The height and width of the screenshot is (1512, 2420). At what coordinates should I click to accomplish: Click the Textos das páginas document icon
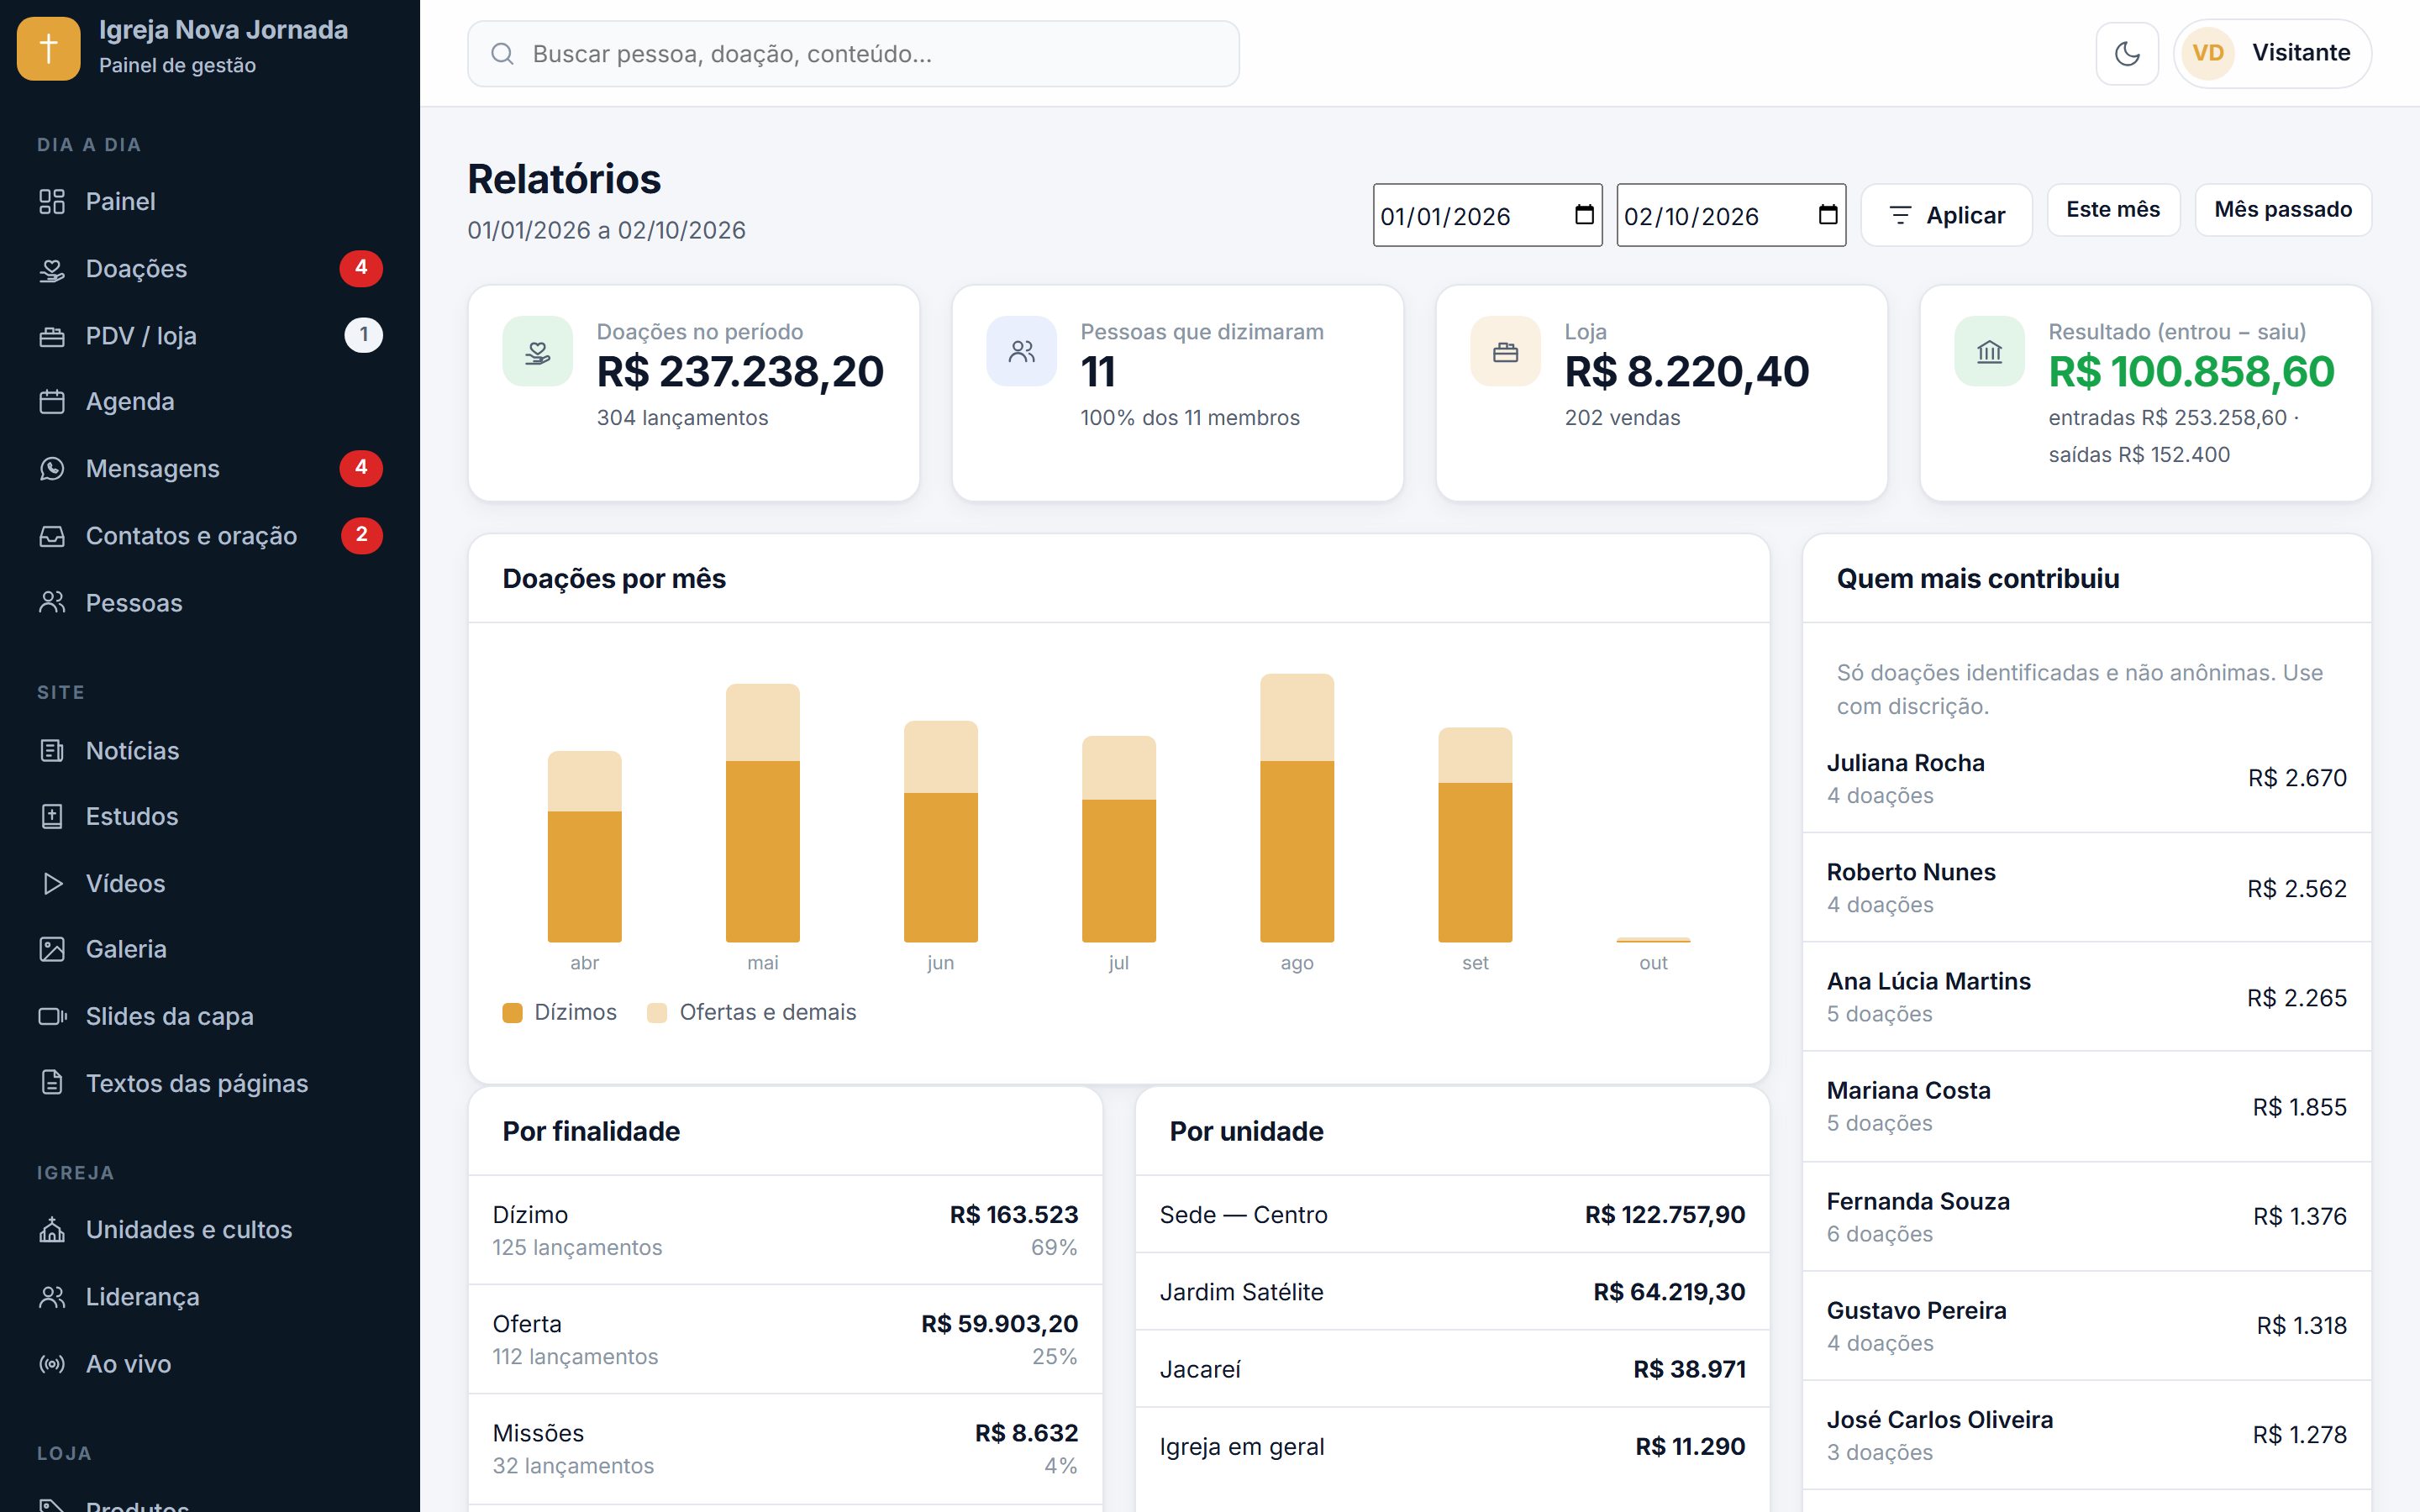click(52, 1083)
